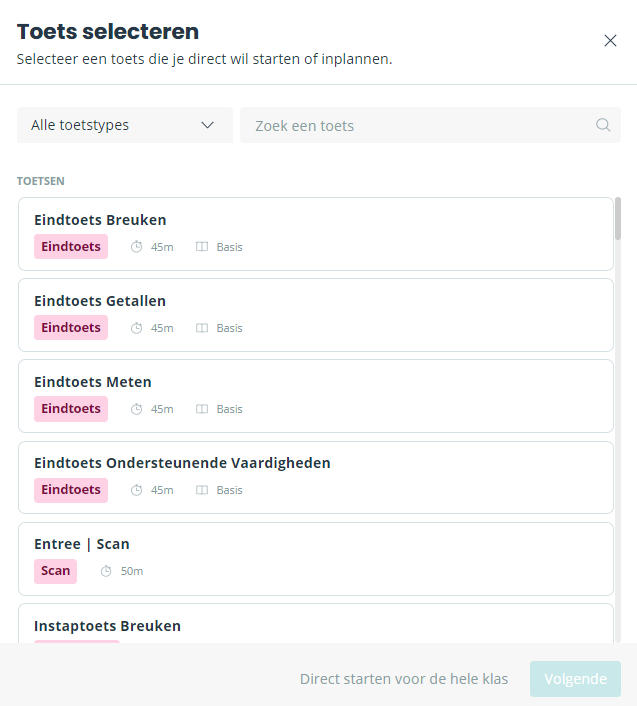Click the book icon on Eindtoets Getallen
Viewport: 637px width, 706px height.
coord(202,328)
